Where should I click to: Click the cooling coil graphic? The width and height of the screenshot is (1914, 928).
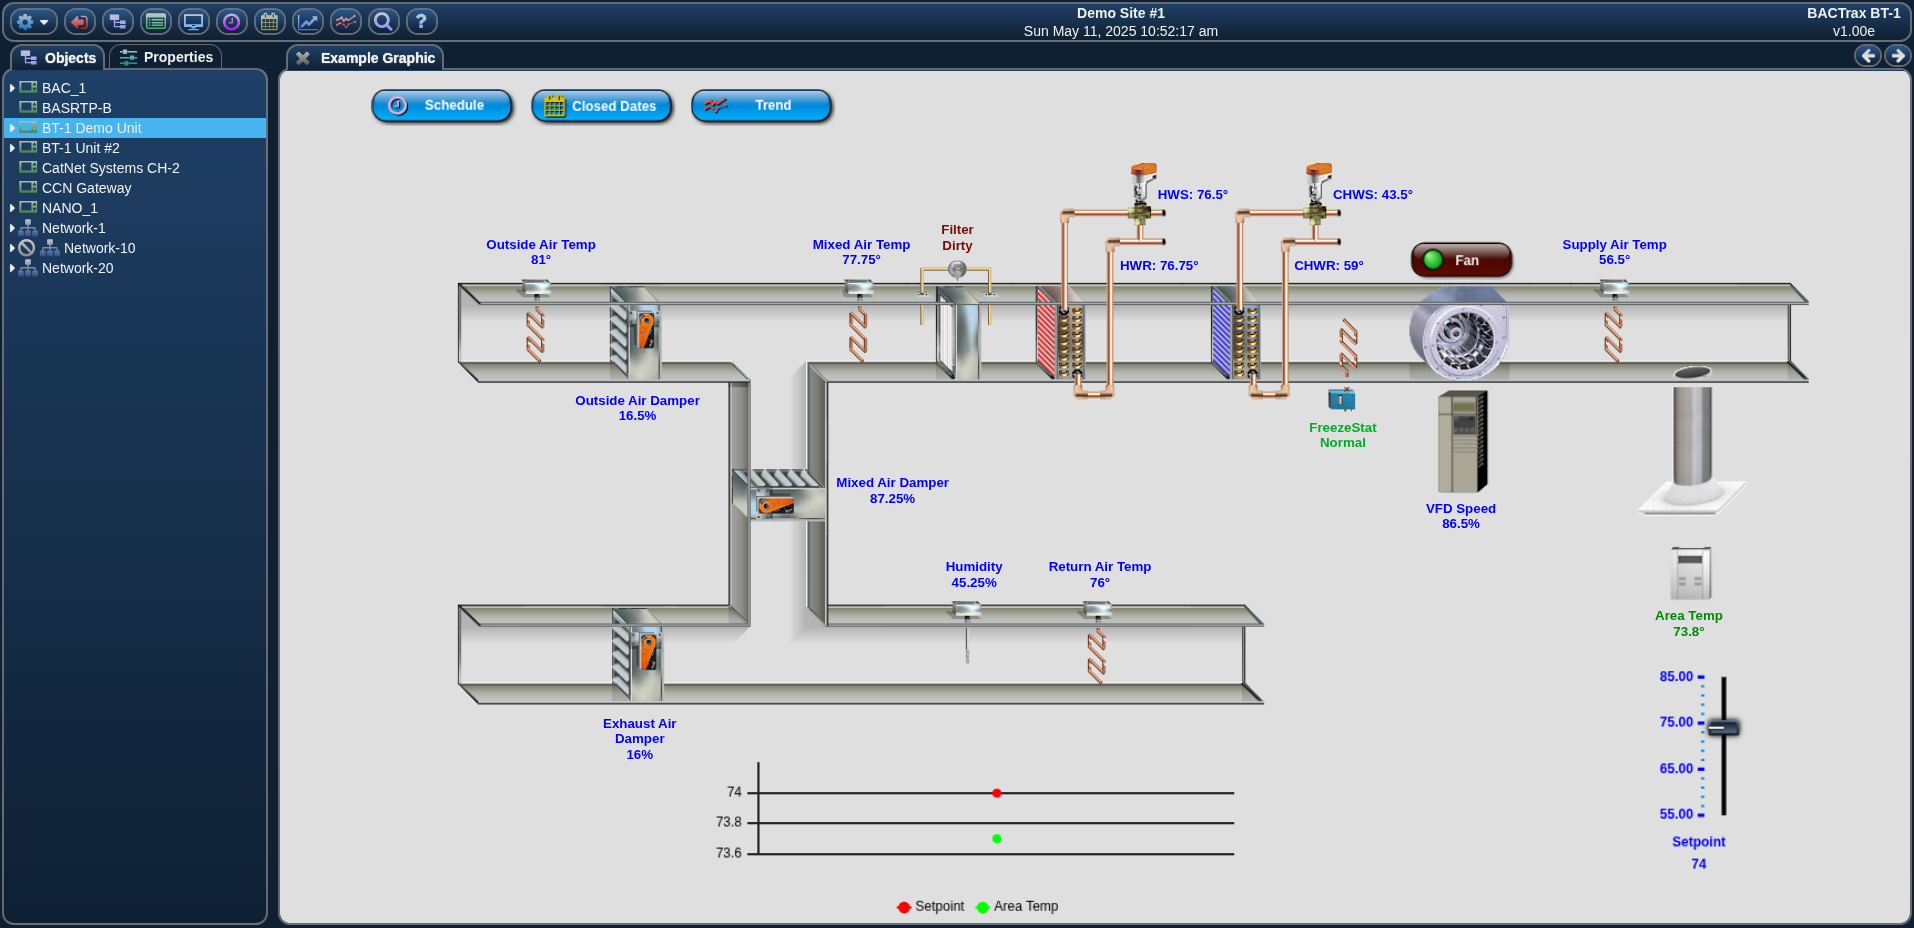click(x=1235, y=334)
